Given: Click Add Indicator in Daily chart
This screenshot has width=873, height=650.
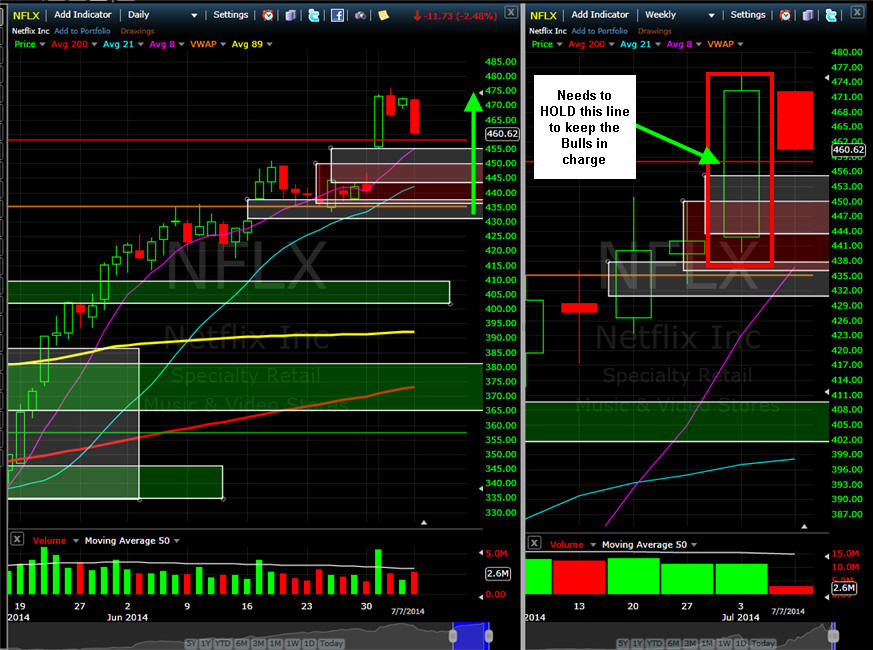Looking at the screenshot, I should pyautogui.click(x=82, y=14).
